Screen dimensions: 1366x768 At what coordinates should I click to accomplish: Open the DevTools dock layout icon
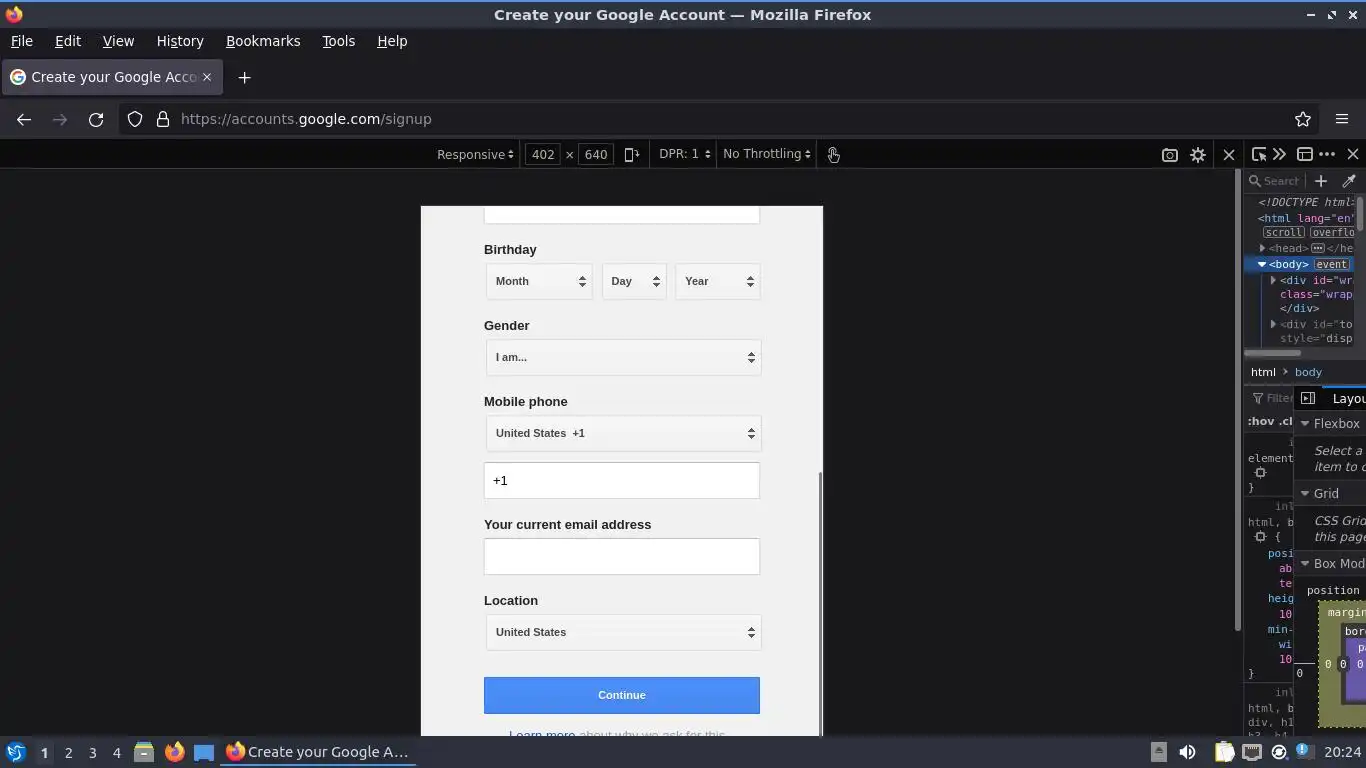[1305, 154]
